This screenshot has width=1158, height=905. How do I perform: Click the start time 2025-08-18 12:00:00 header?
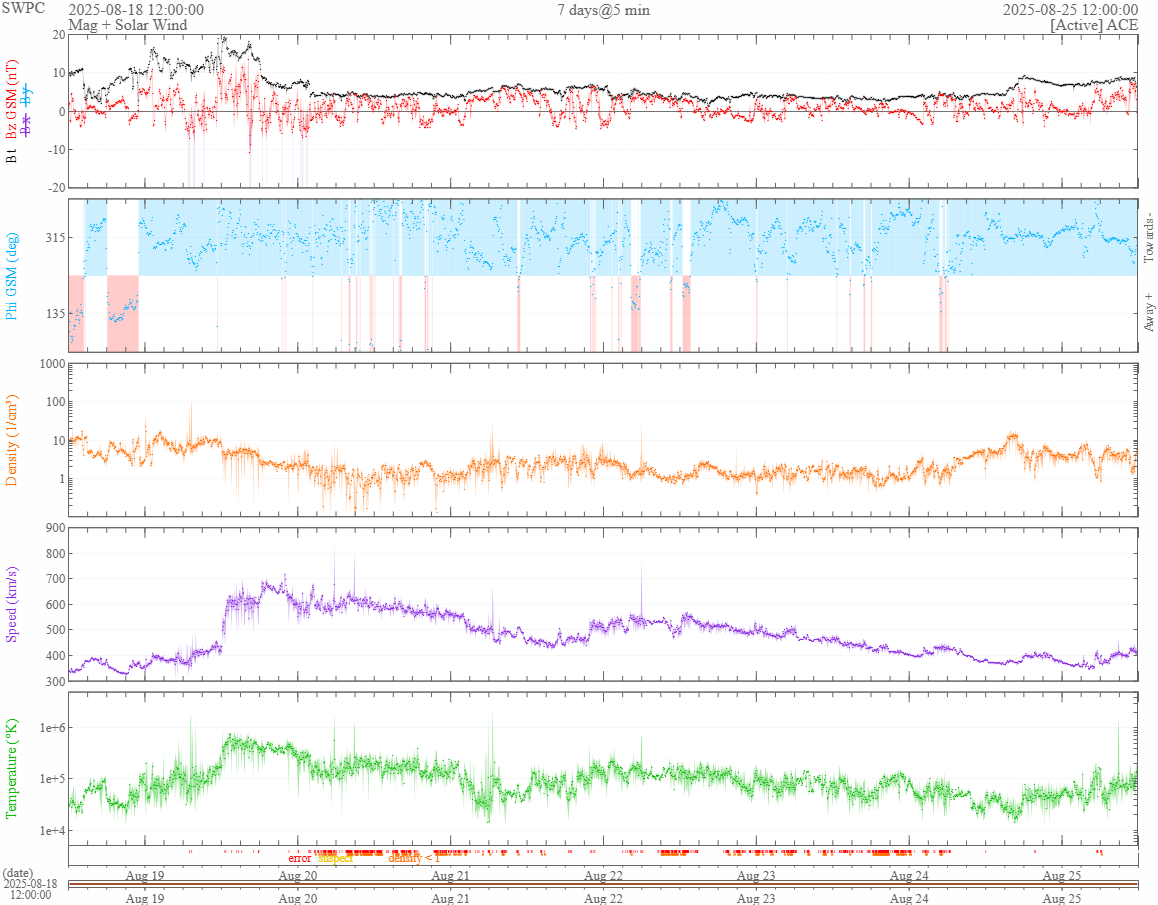pyautogui.click(x=136, y=10)
